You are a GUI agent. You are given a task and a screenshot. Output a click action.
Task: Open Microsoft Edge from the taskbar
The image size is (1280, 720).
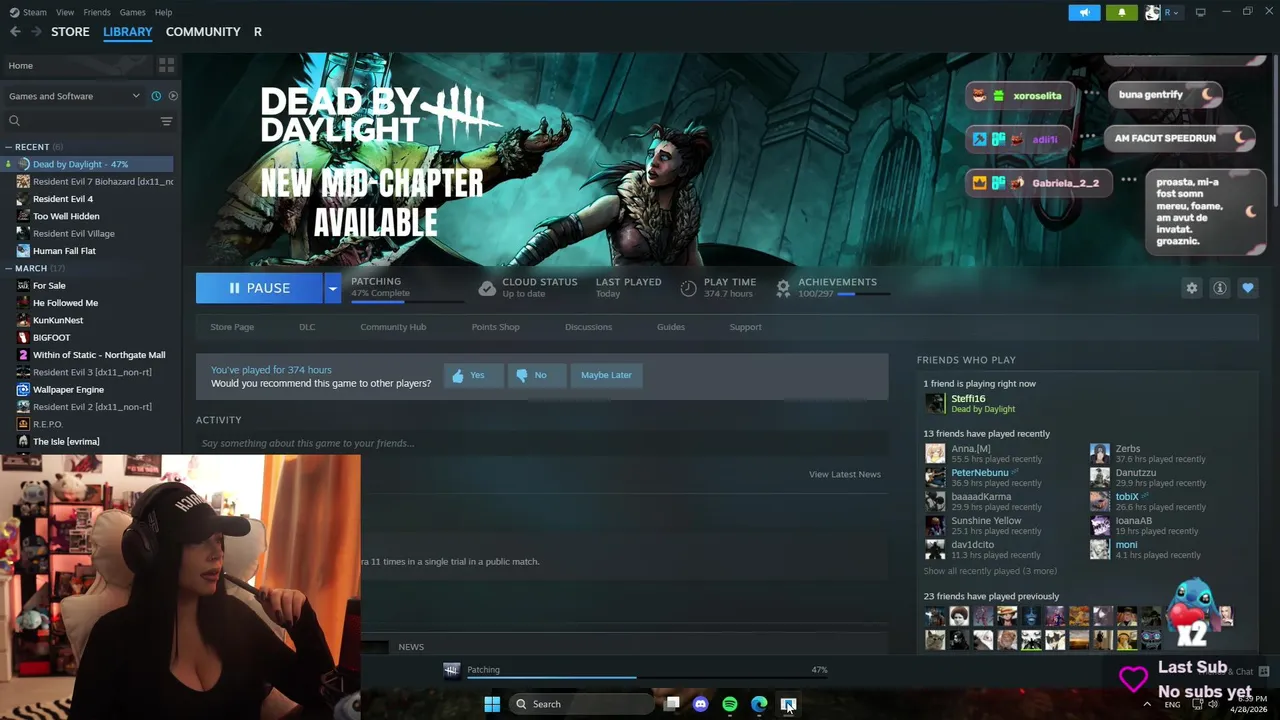click(759, 704)
